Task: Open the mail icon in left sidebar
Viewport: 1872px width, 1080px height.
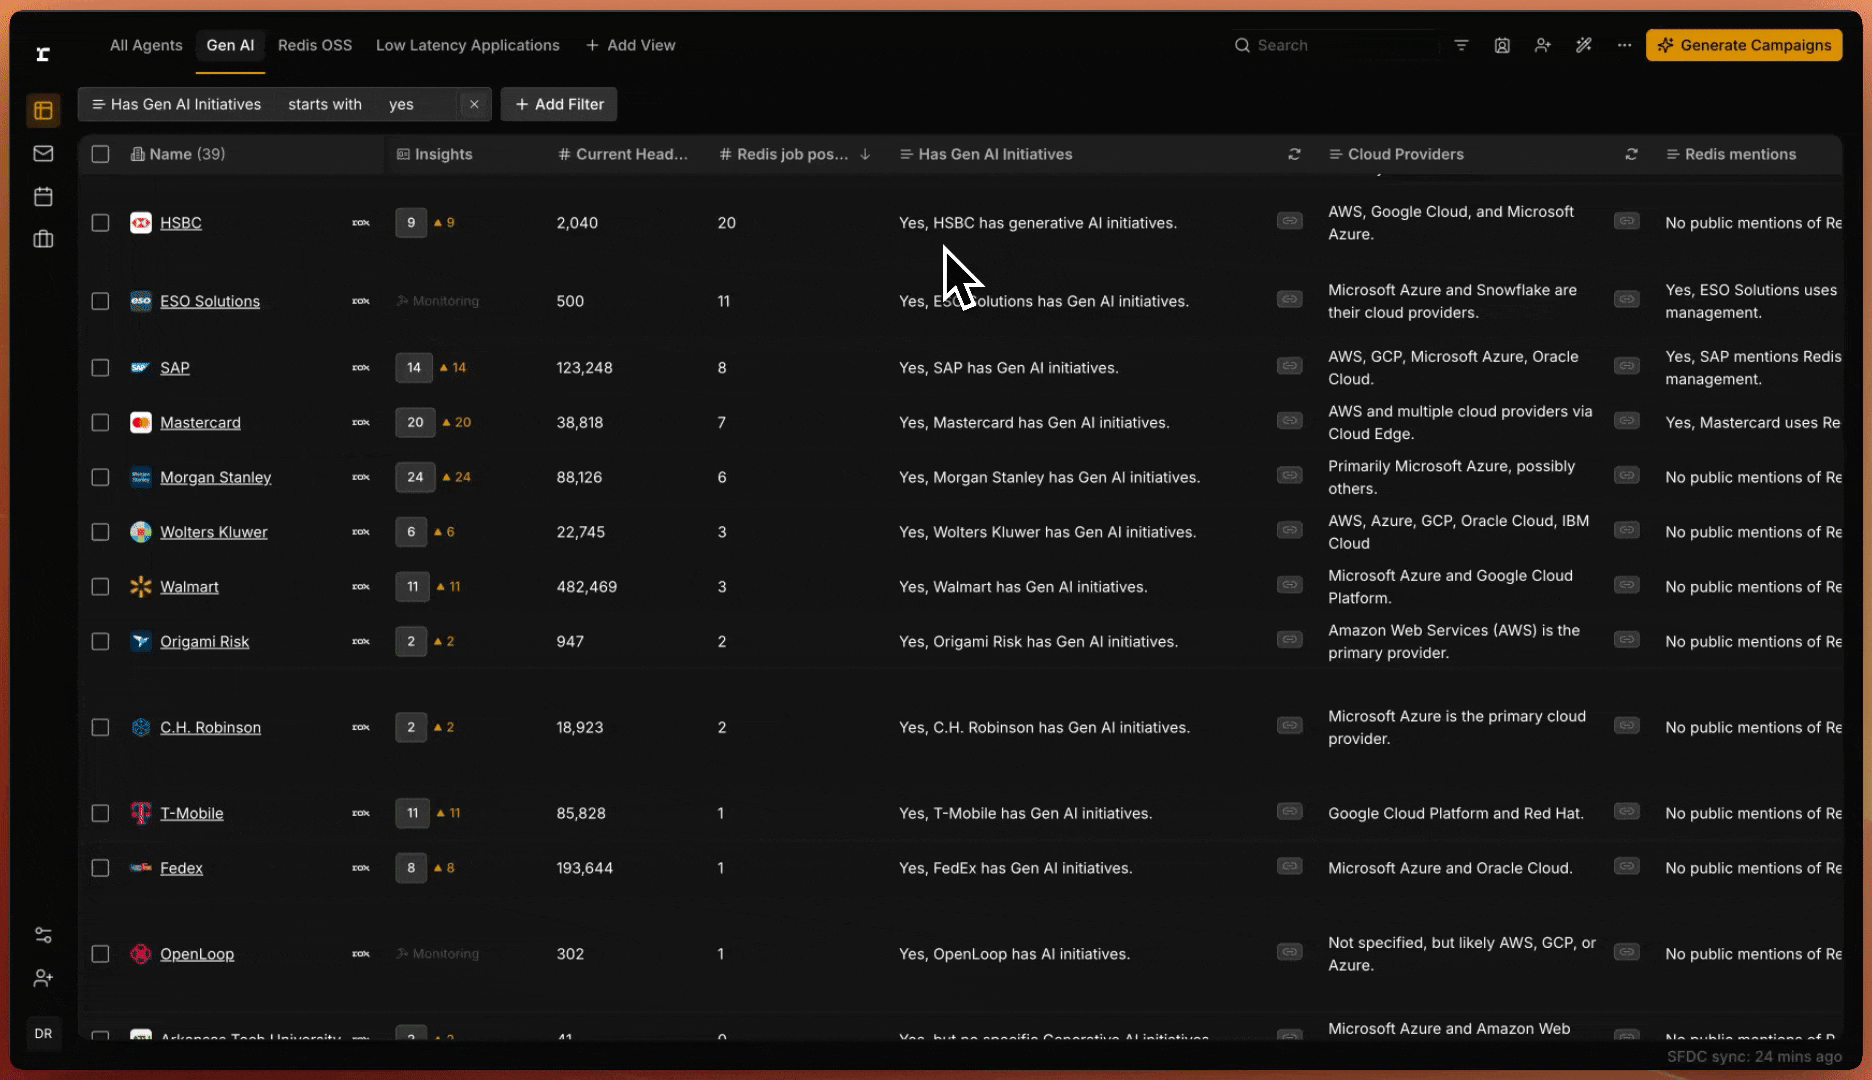Action: click(x=43, y=154)
